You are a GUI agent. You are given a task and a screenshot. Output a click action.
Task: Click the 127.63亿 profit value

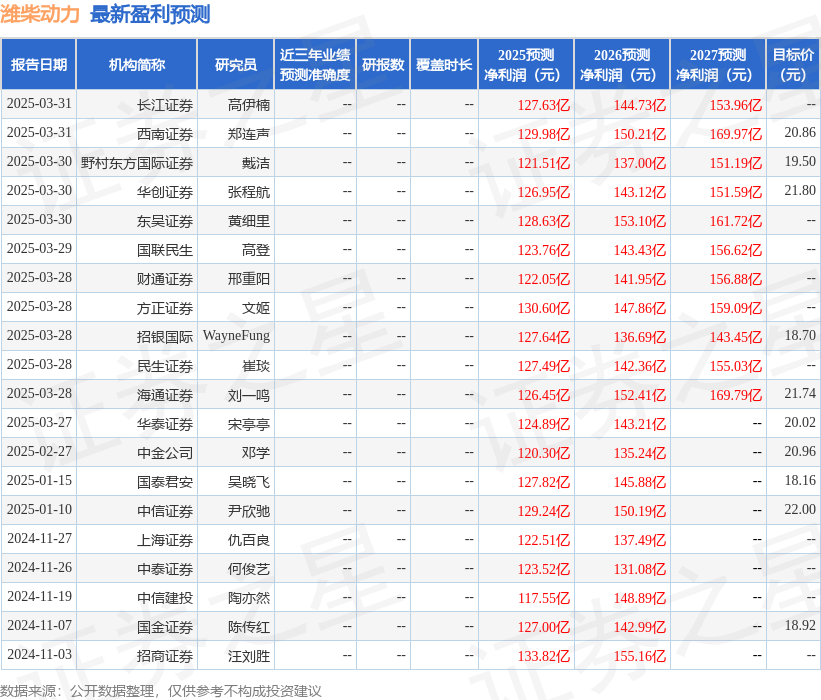(x=543, y=105)
